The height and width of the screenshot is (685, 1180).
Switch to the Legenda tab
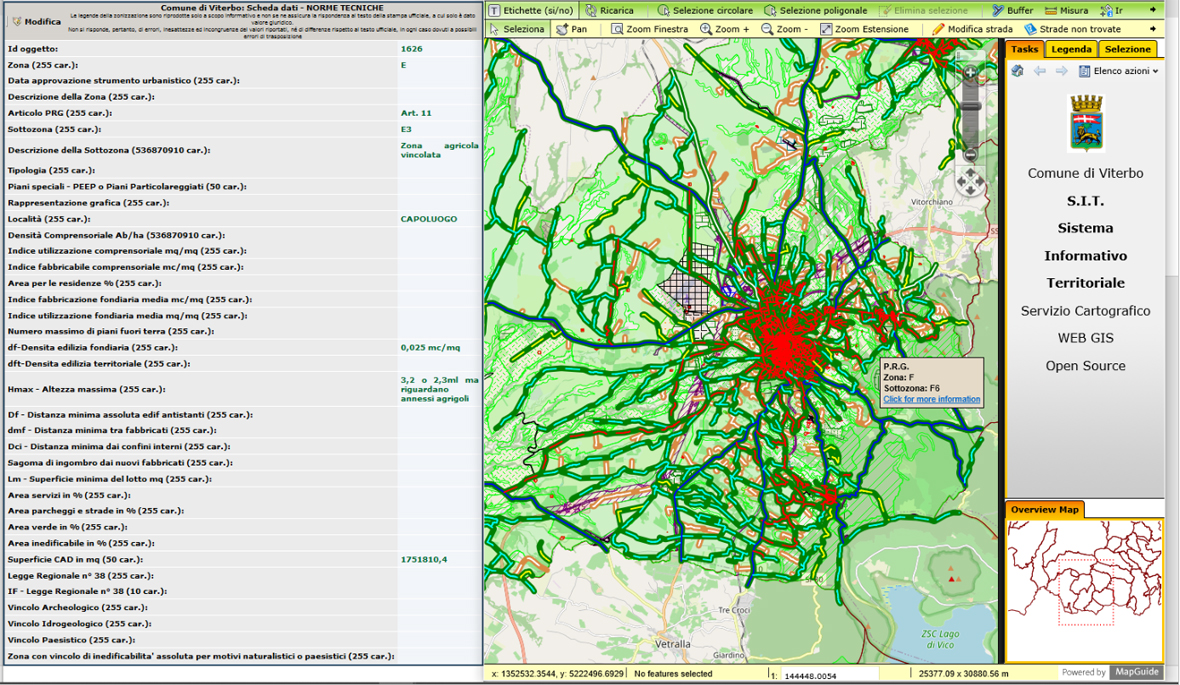tap(1071, 49)
